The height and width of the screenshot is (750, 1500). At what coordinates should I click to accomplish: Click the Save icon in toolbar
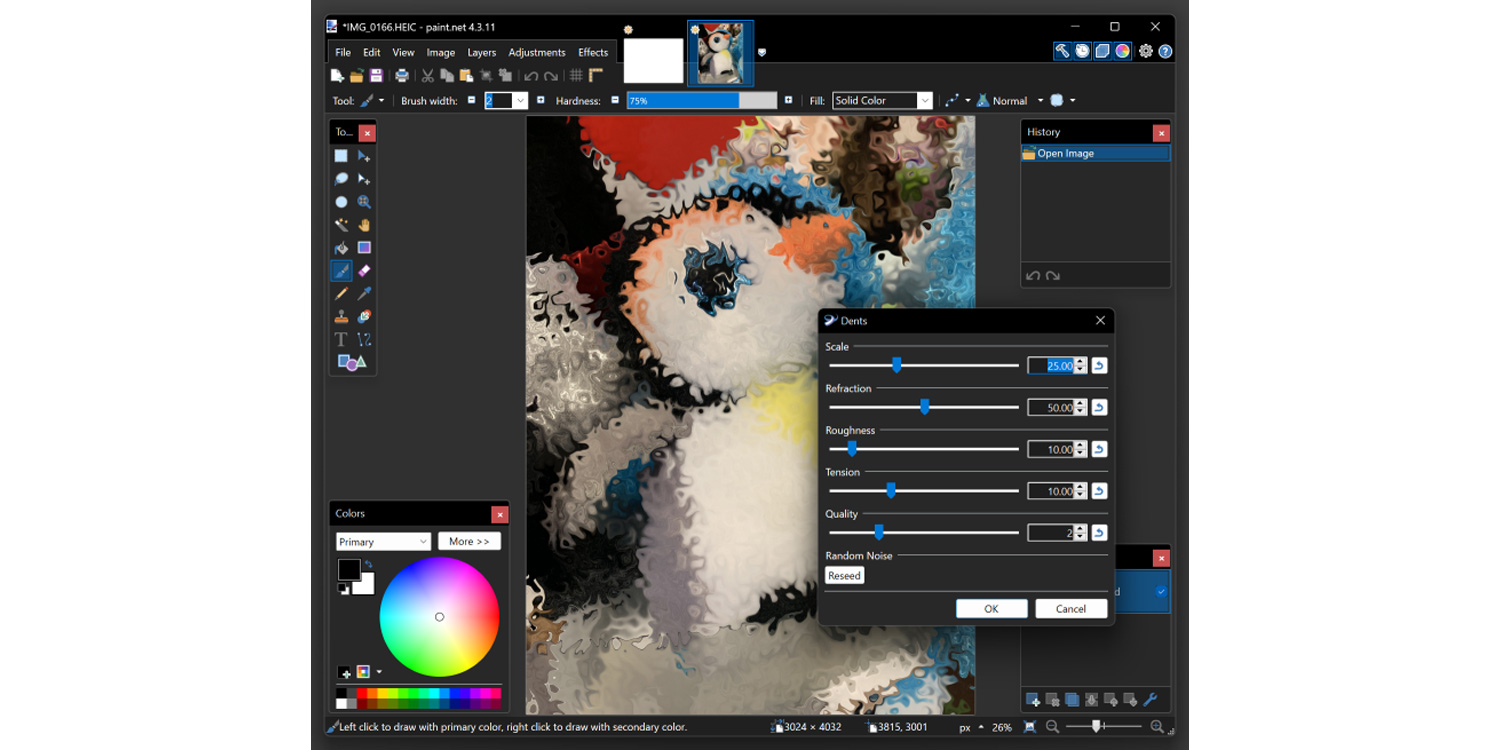point(376,76)
